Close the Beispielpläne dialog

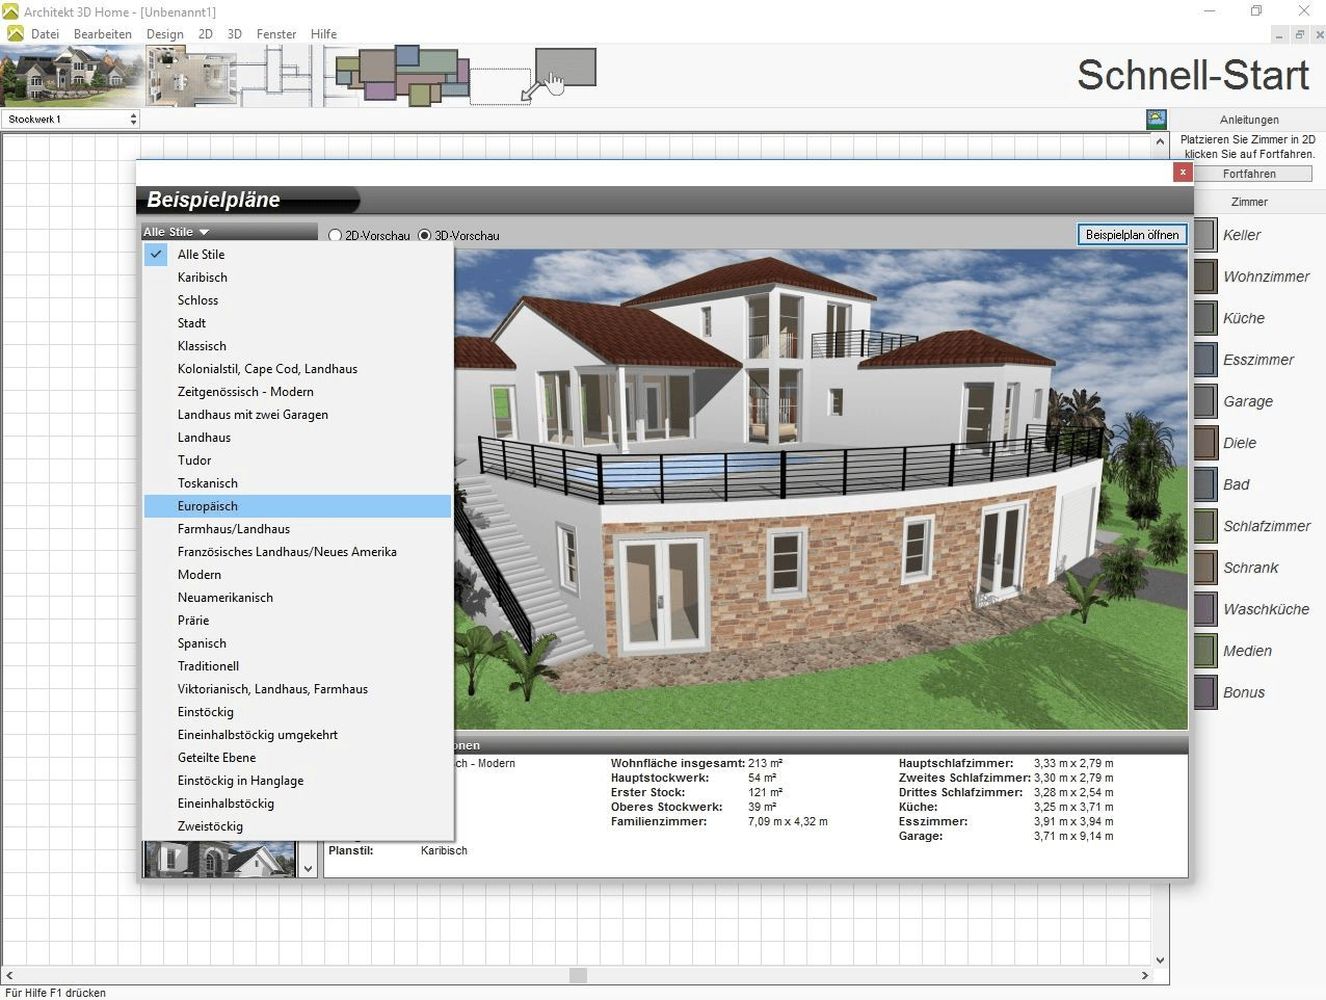pos(1182,172)
